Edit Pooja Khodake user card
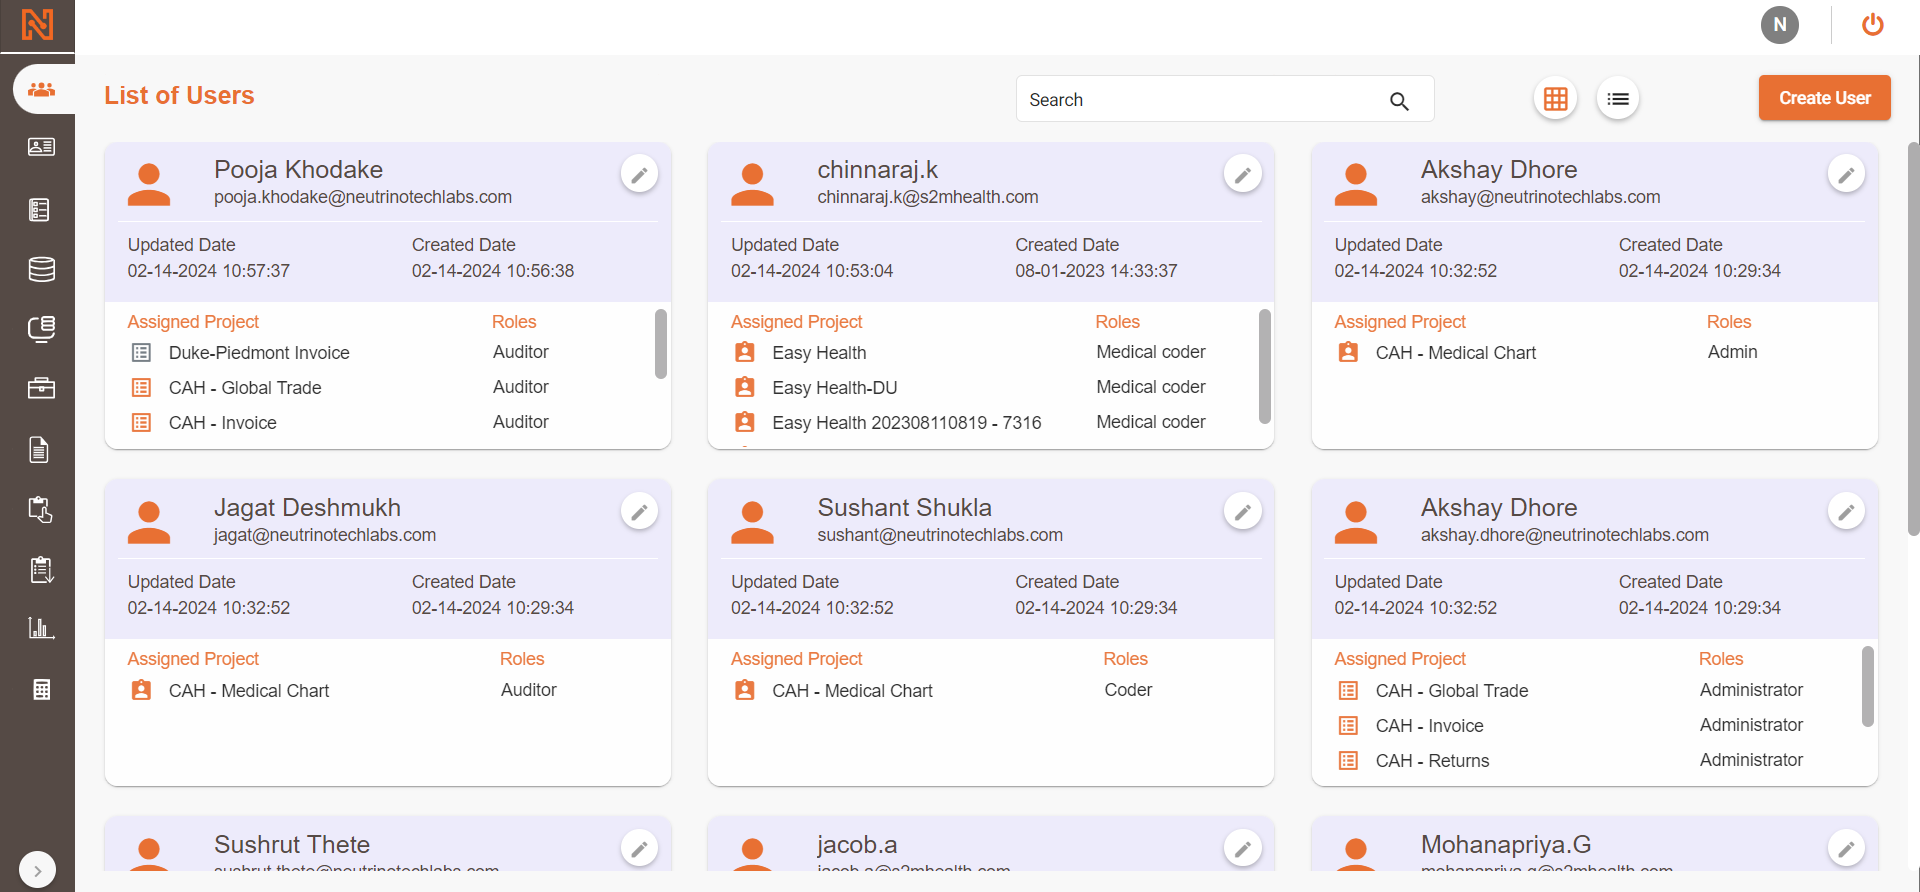The height and width of the screenshot is (892, 1920). click(x=639, y=175)
